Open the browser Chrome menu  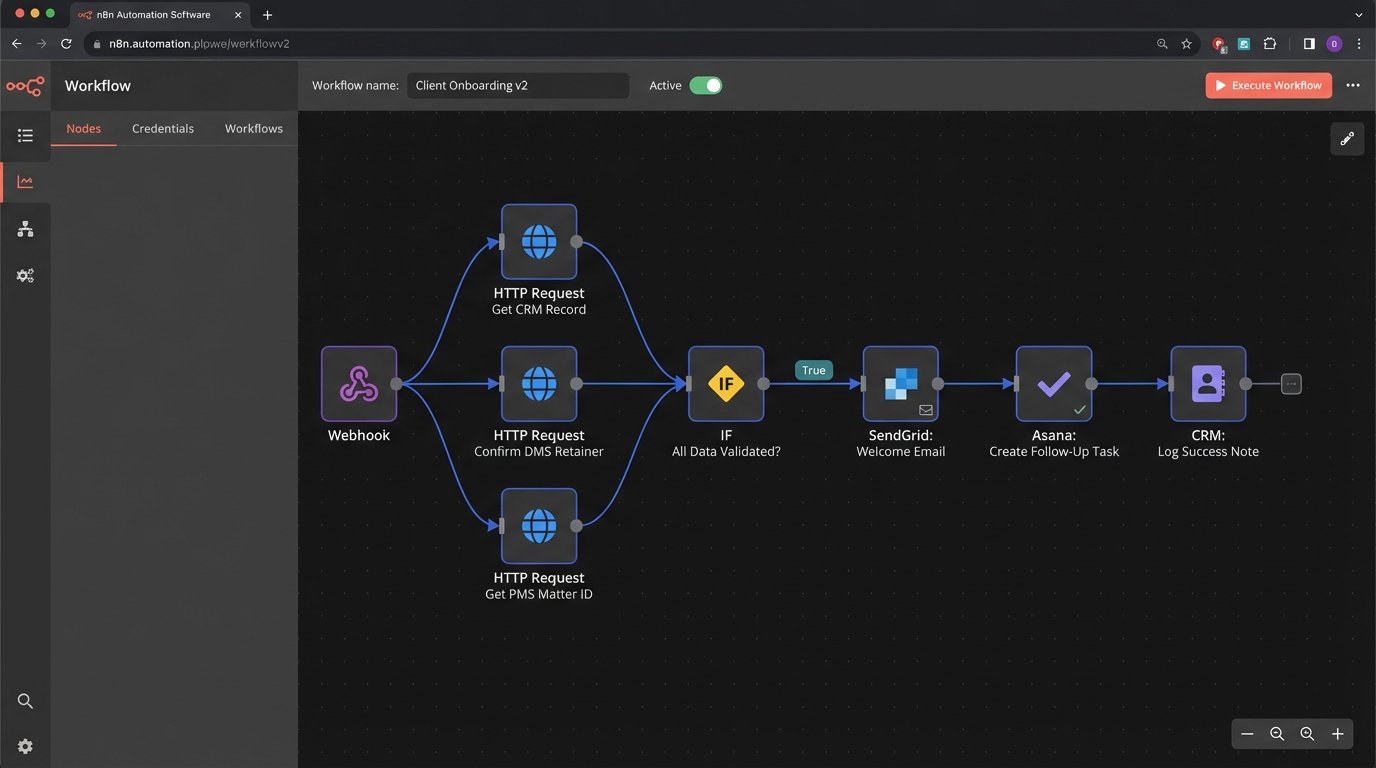click(x=1359, y=44)
